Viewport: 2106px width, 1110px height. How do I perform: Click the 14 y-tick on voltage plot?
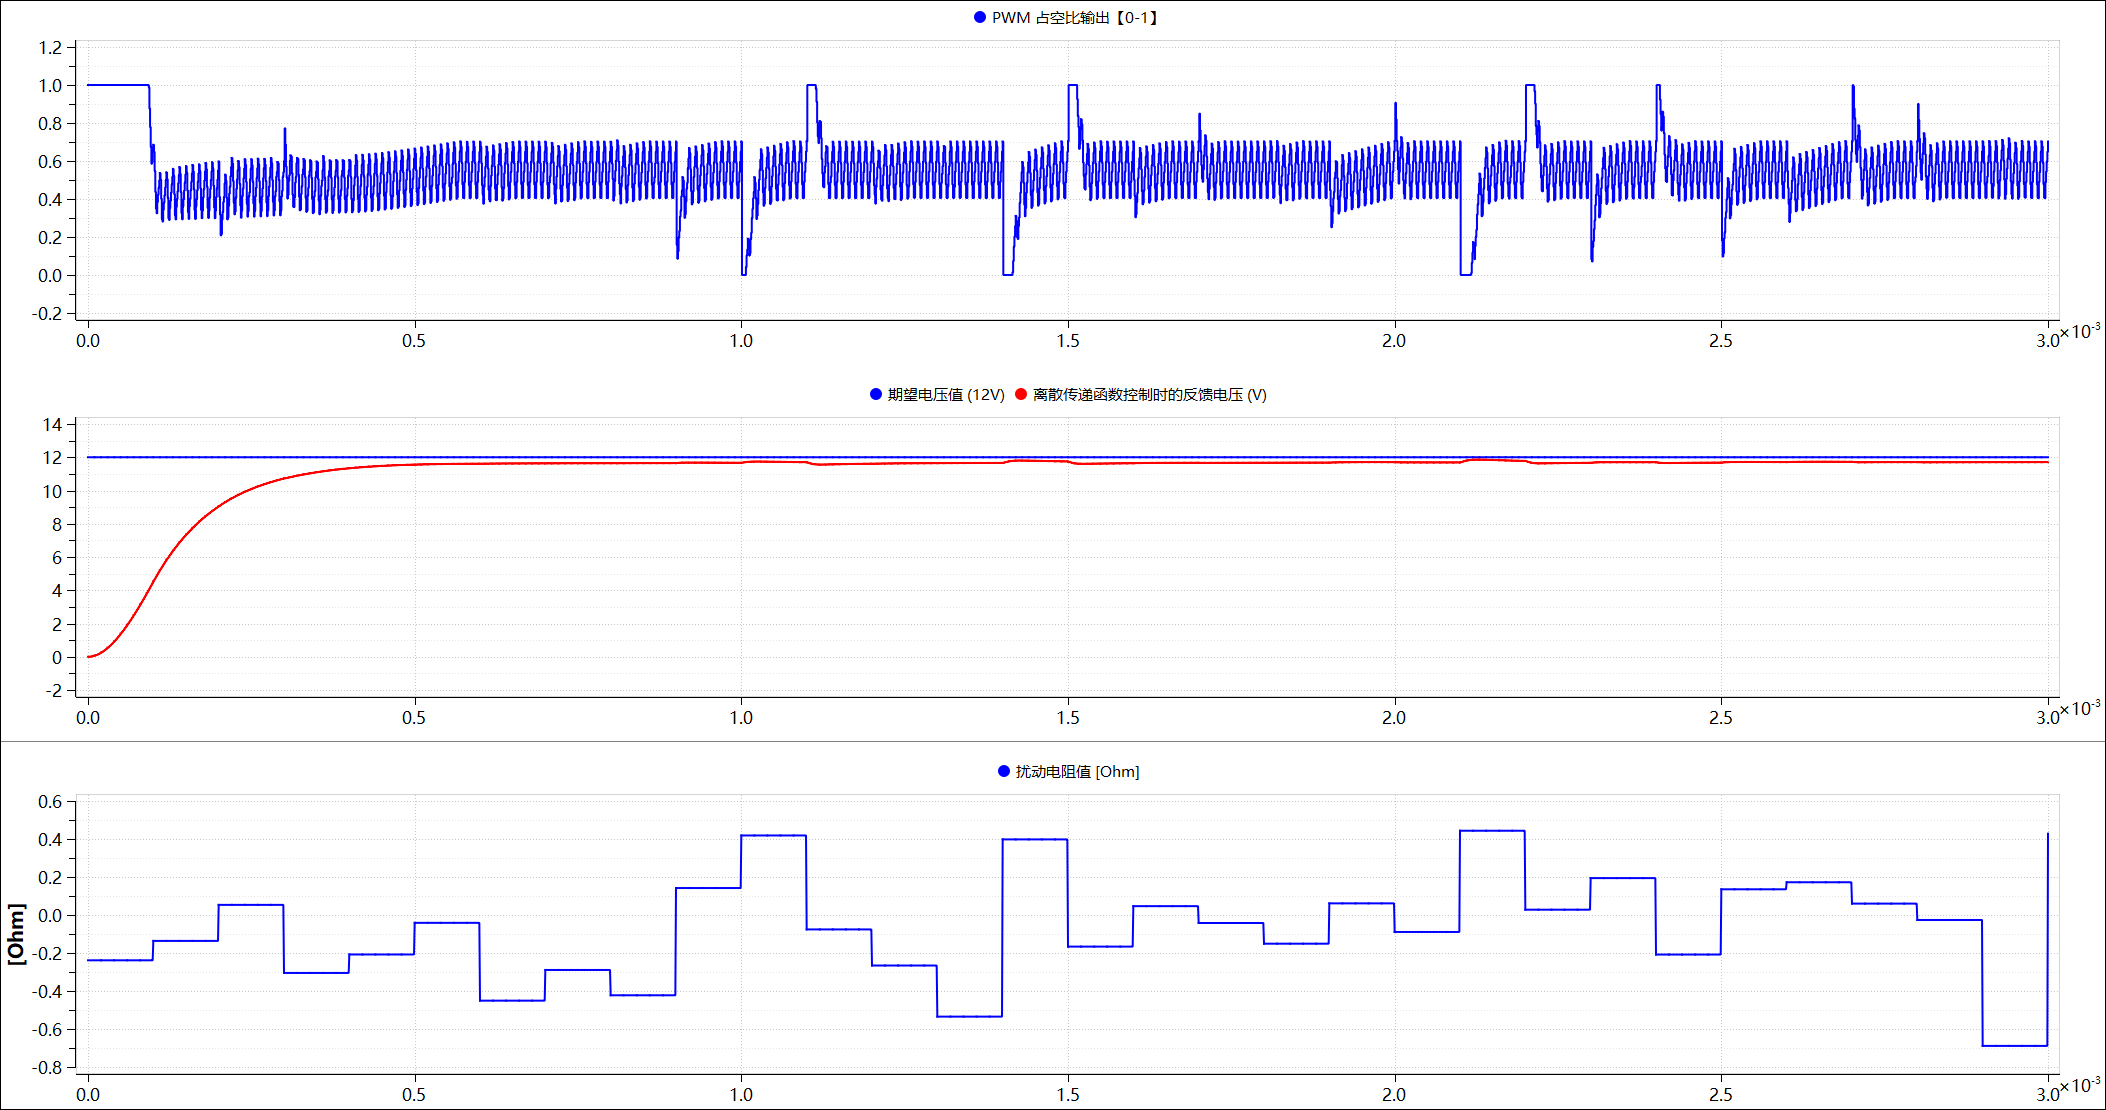click(x=52, y=425)
